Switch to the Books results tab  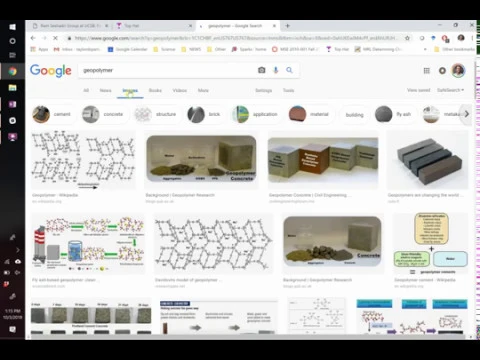click(155, 90)
